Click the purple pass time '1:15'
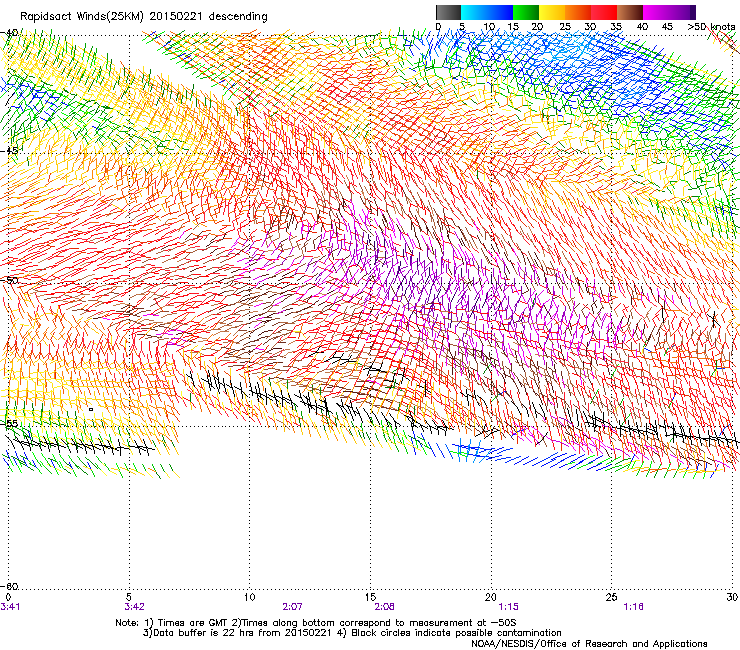Image resolution: width=740 pixels, height=650 pixels. point(508,607)
